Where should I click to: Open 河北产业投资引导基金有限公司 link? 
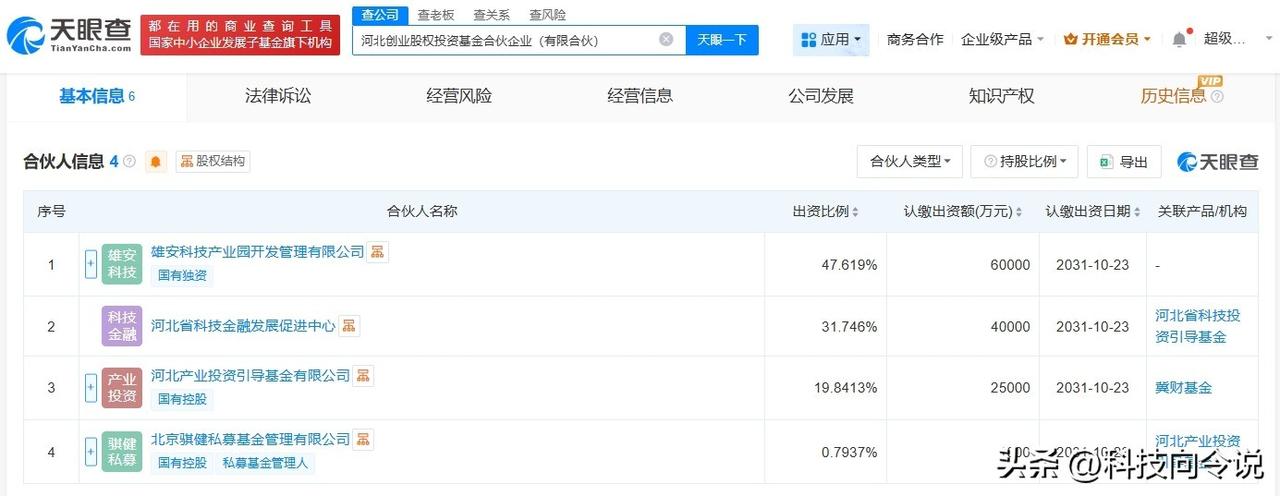pos(250,375)
